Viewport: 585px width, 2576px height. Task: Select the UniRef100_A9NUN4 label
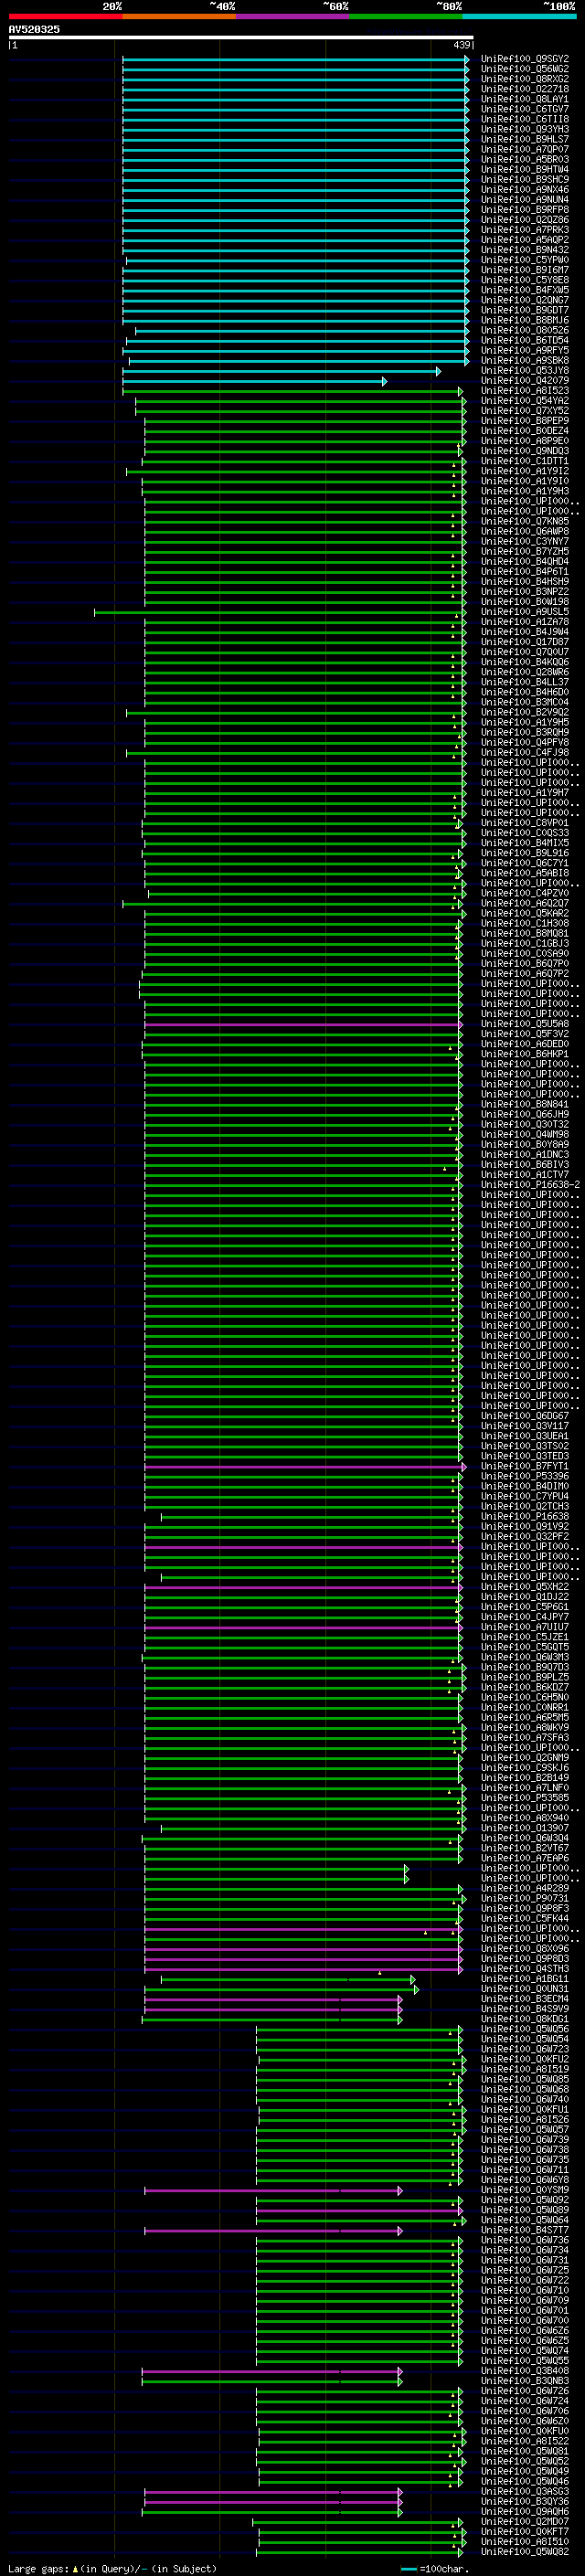click(x=525, y=200)
